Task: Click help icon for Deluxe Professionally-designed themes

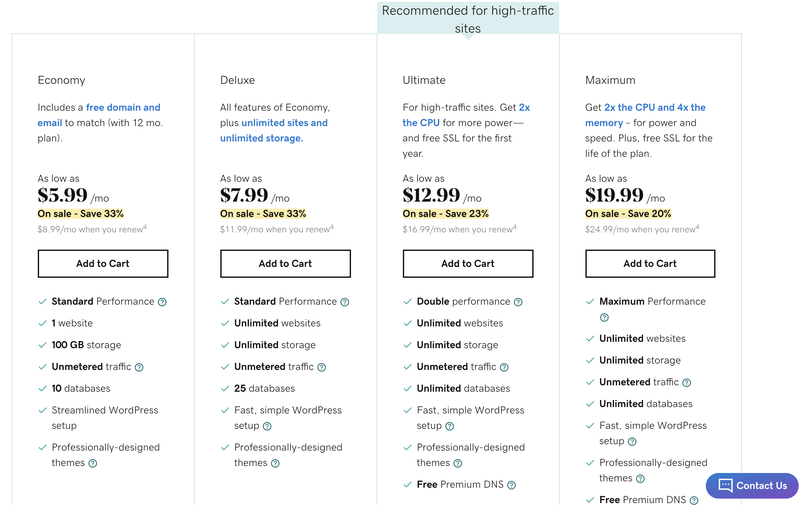Action: [276, 463]
